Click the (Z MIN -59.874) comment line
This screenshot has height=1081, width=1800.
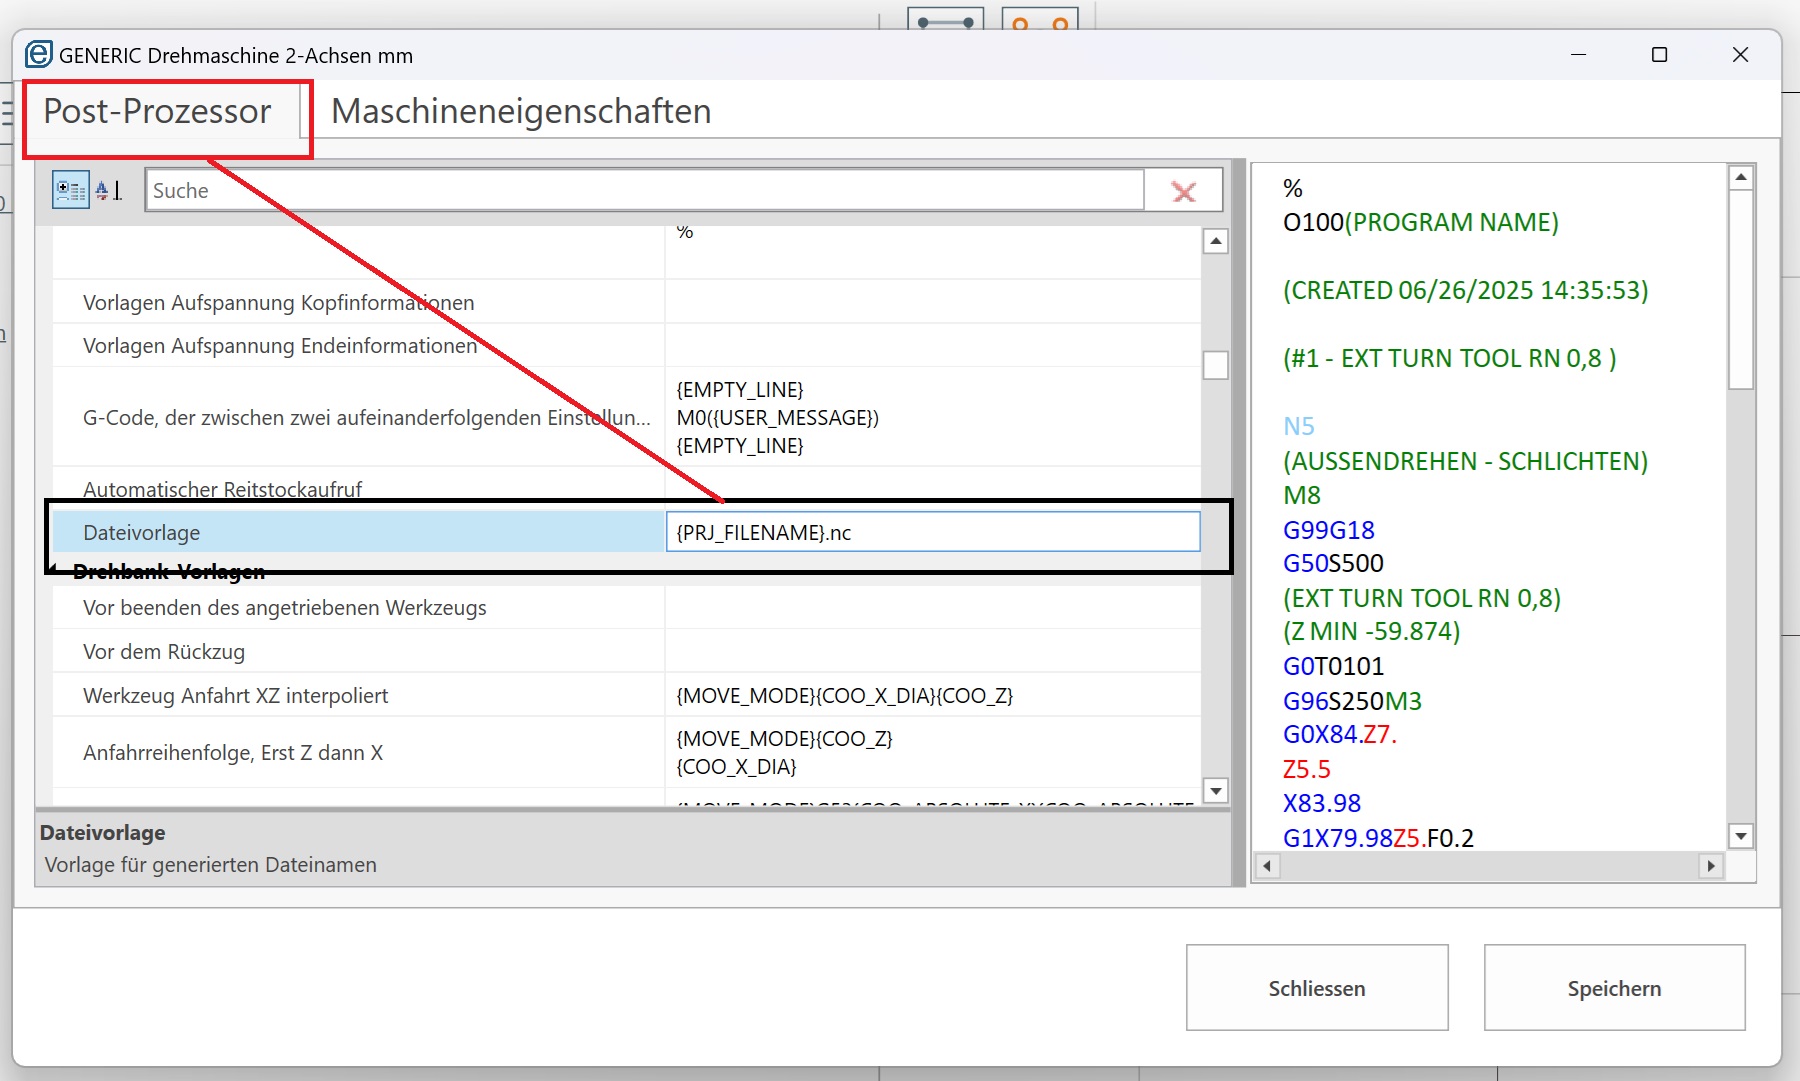1371,631
